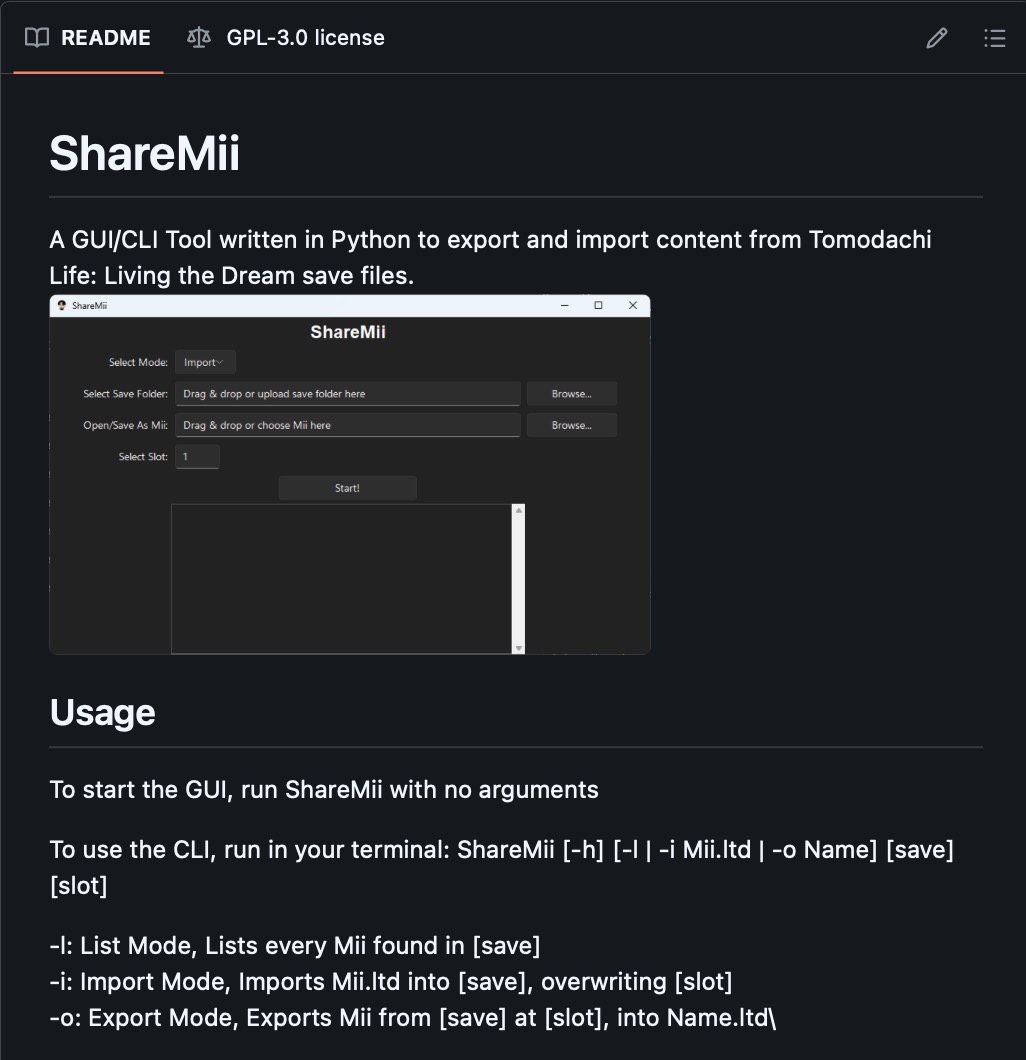Switch to the GPL-3.0 license tab
1026x1060 pixels.
pyautogui.click(x=286, y=38)
